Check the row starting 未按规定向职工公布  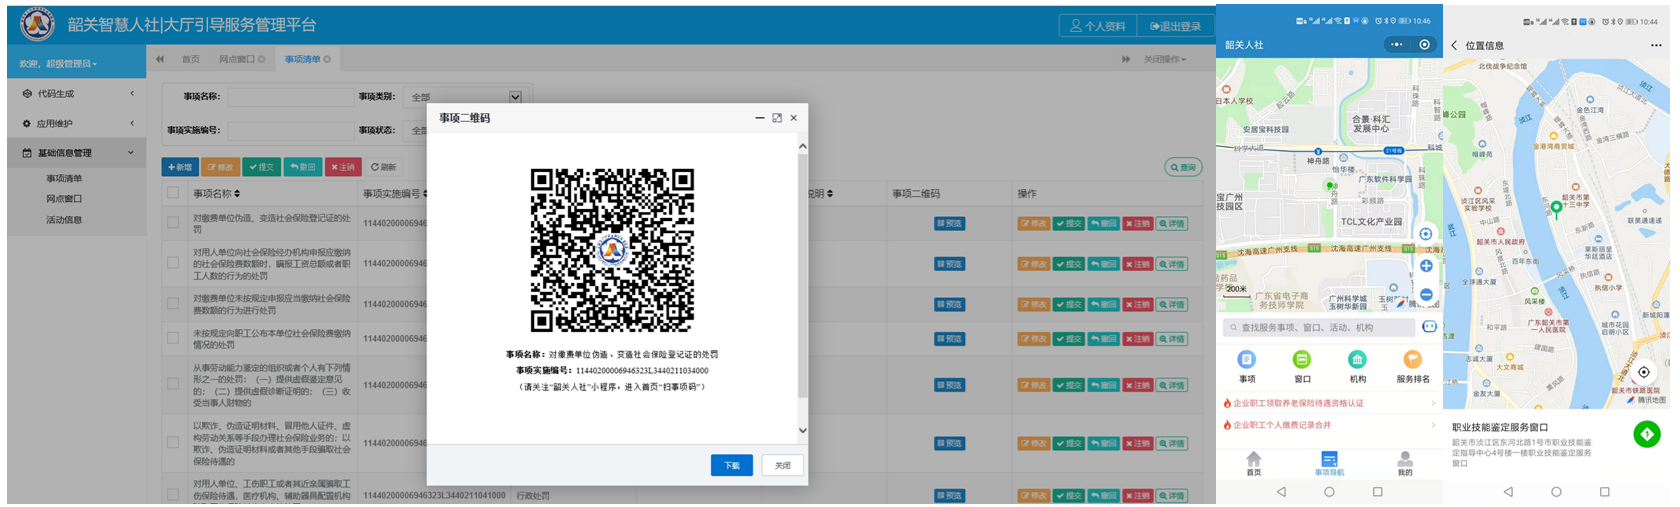coord(173,338)
